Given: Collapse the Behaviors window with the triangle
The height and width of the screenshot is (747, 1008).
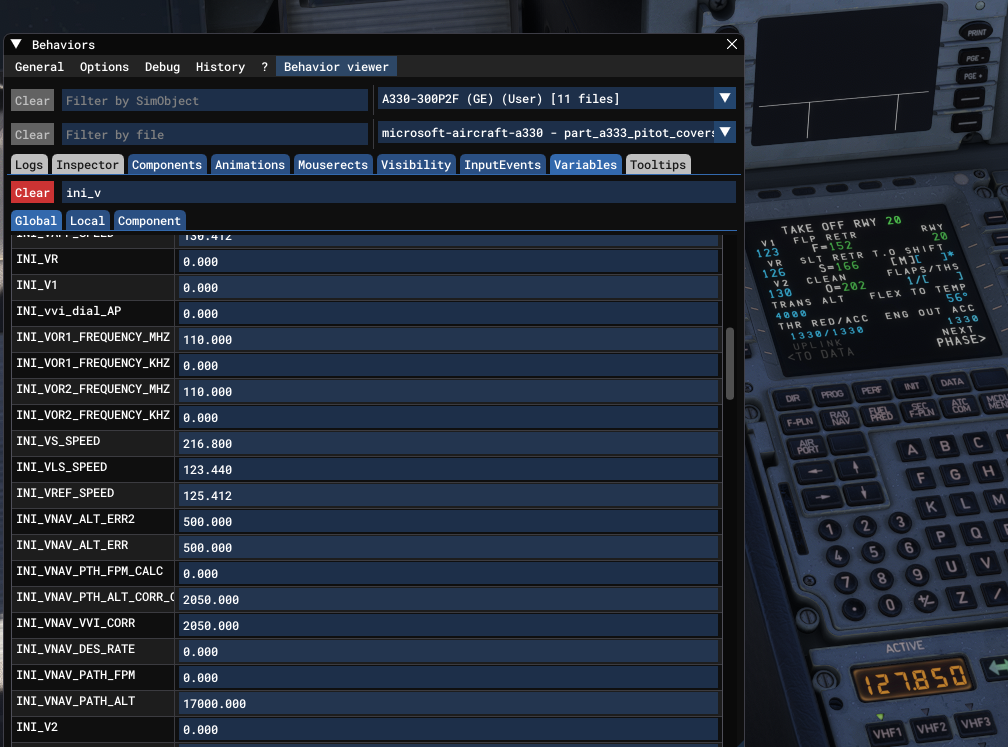Looking at the screenshot, I should click(x=16, y=44).
